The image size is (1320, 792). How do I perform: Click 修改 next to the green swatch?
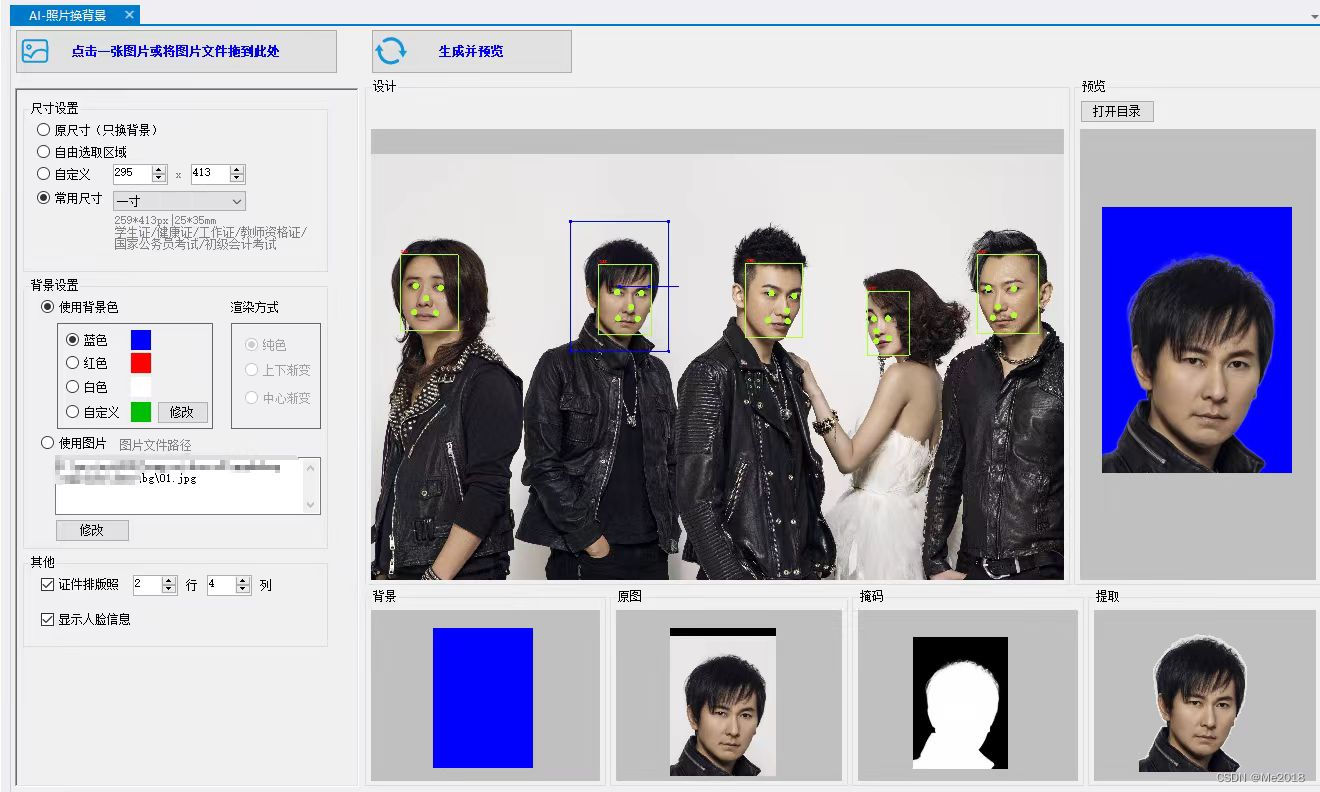pos(183,412)
